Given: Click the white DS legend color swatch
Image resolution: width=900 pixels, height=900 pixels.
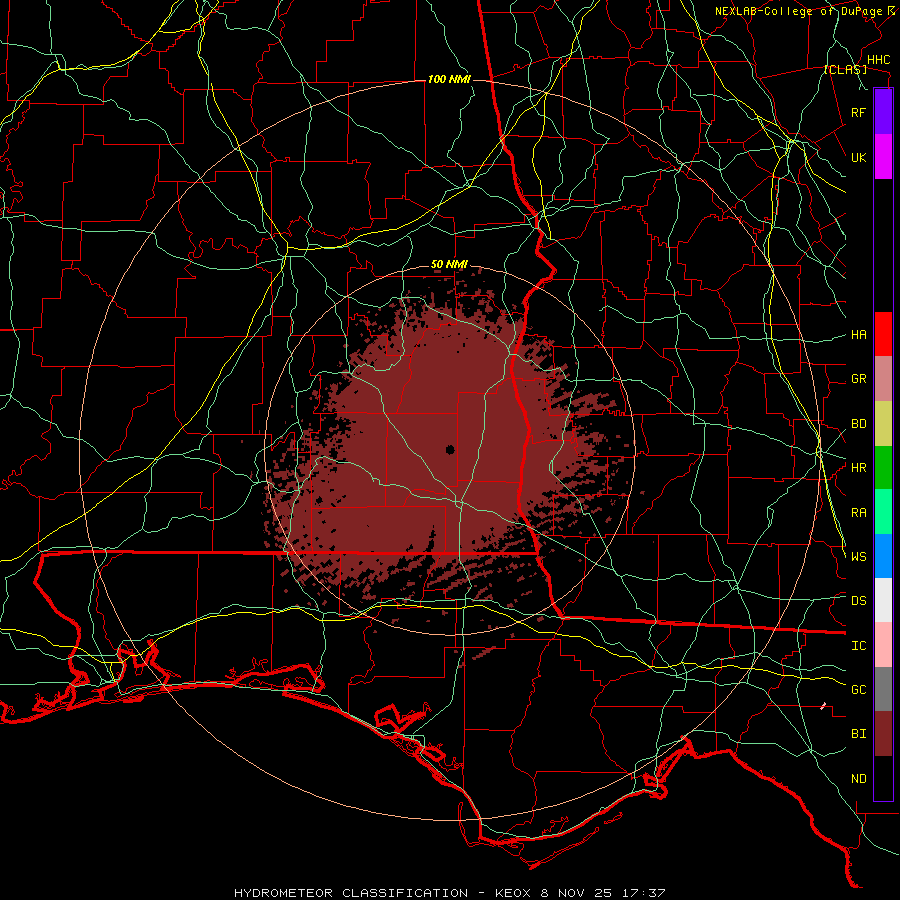Looking at the screenshot, I should pos(883,600).
